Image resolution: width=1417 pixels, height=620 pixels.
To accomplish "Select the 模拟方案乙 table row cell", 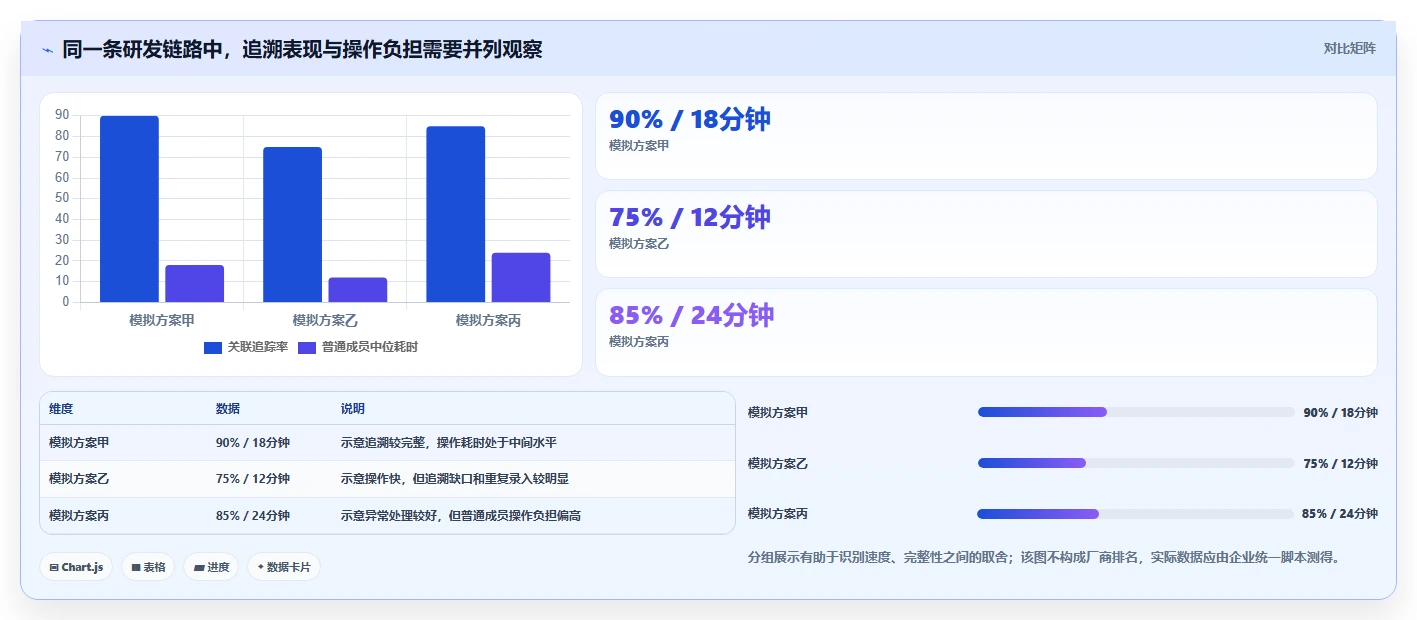I will [x=79, y=479].
